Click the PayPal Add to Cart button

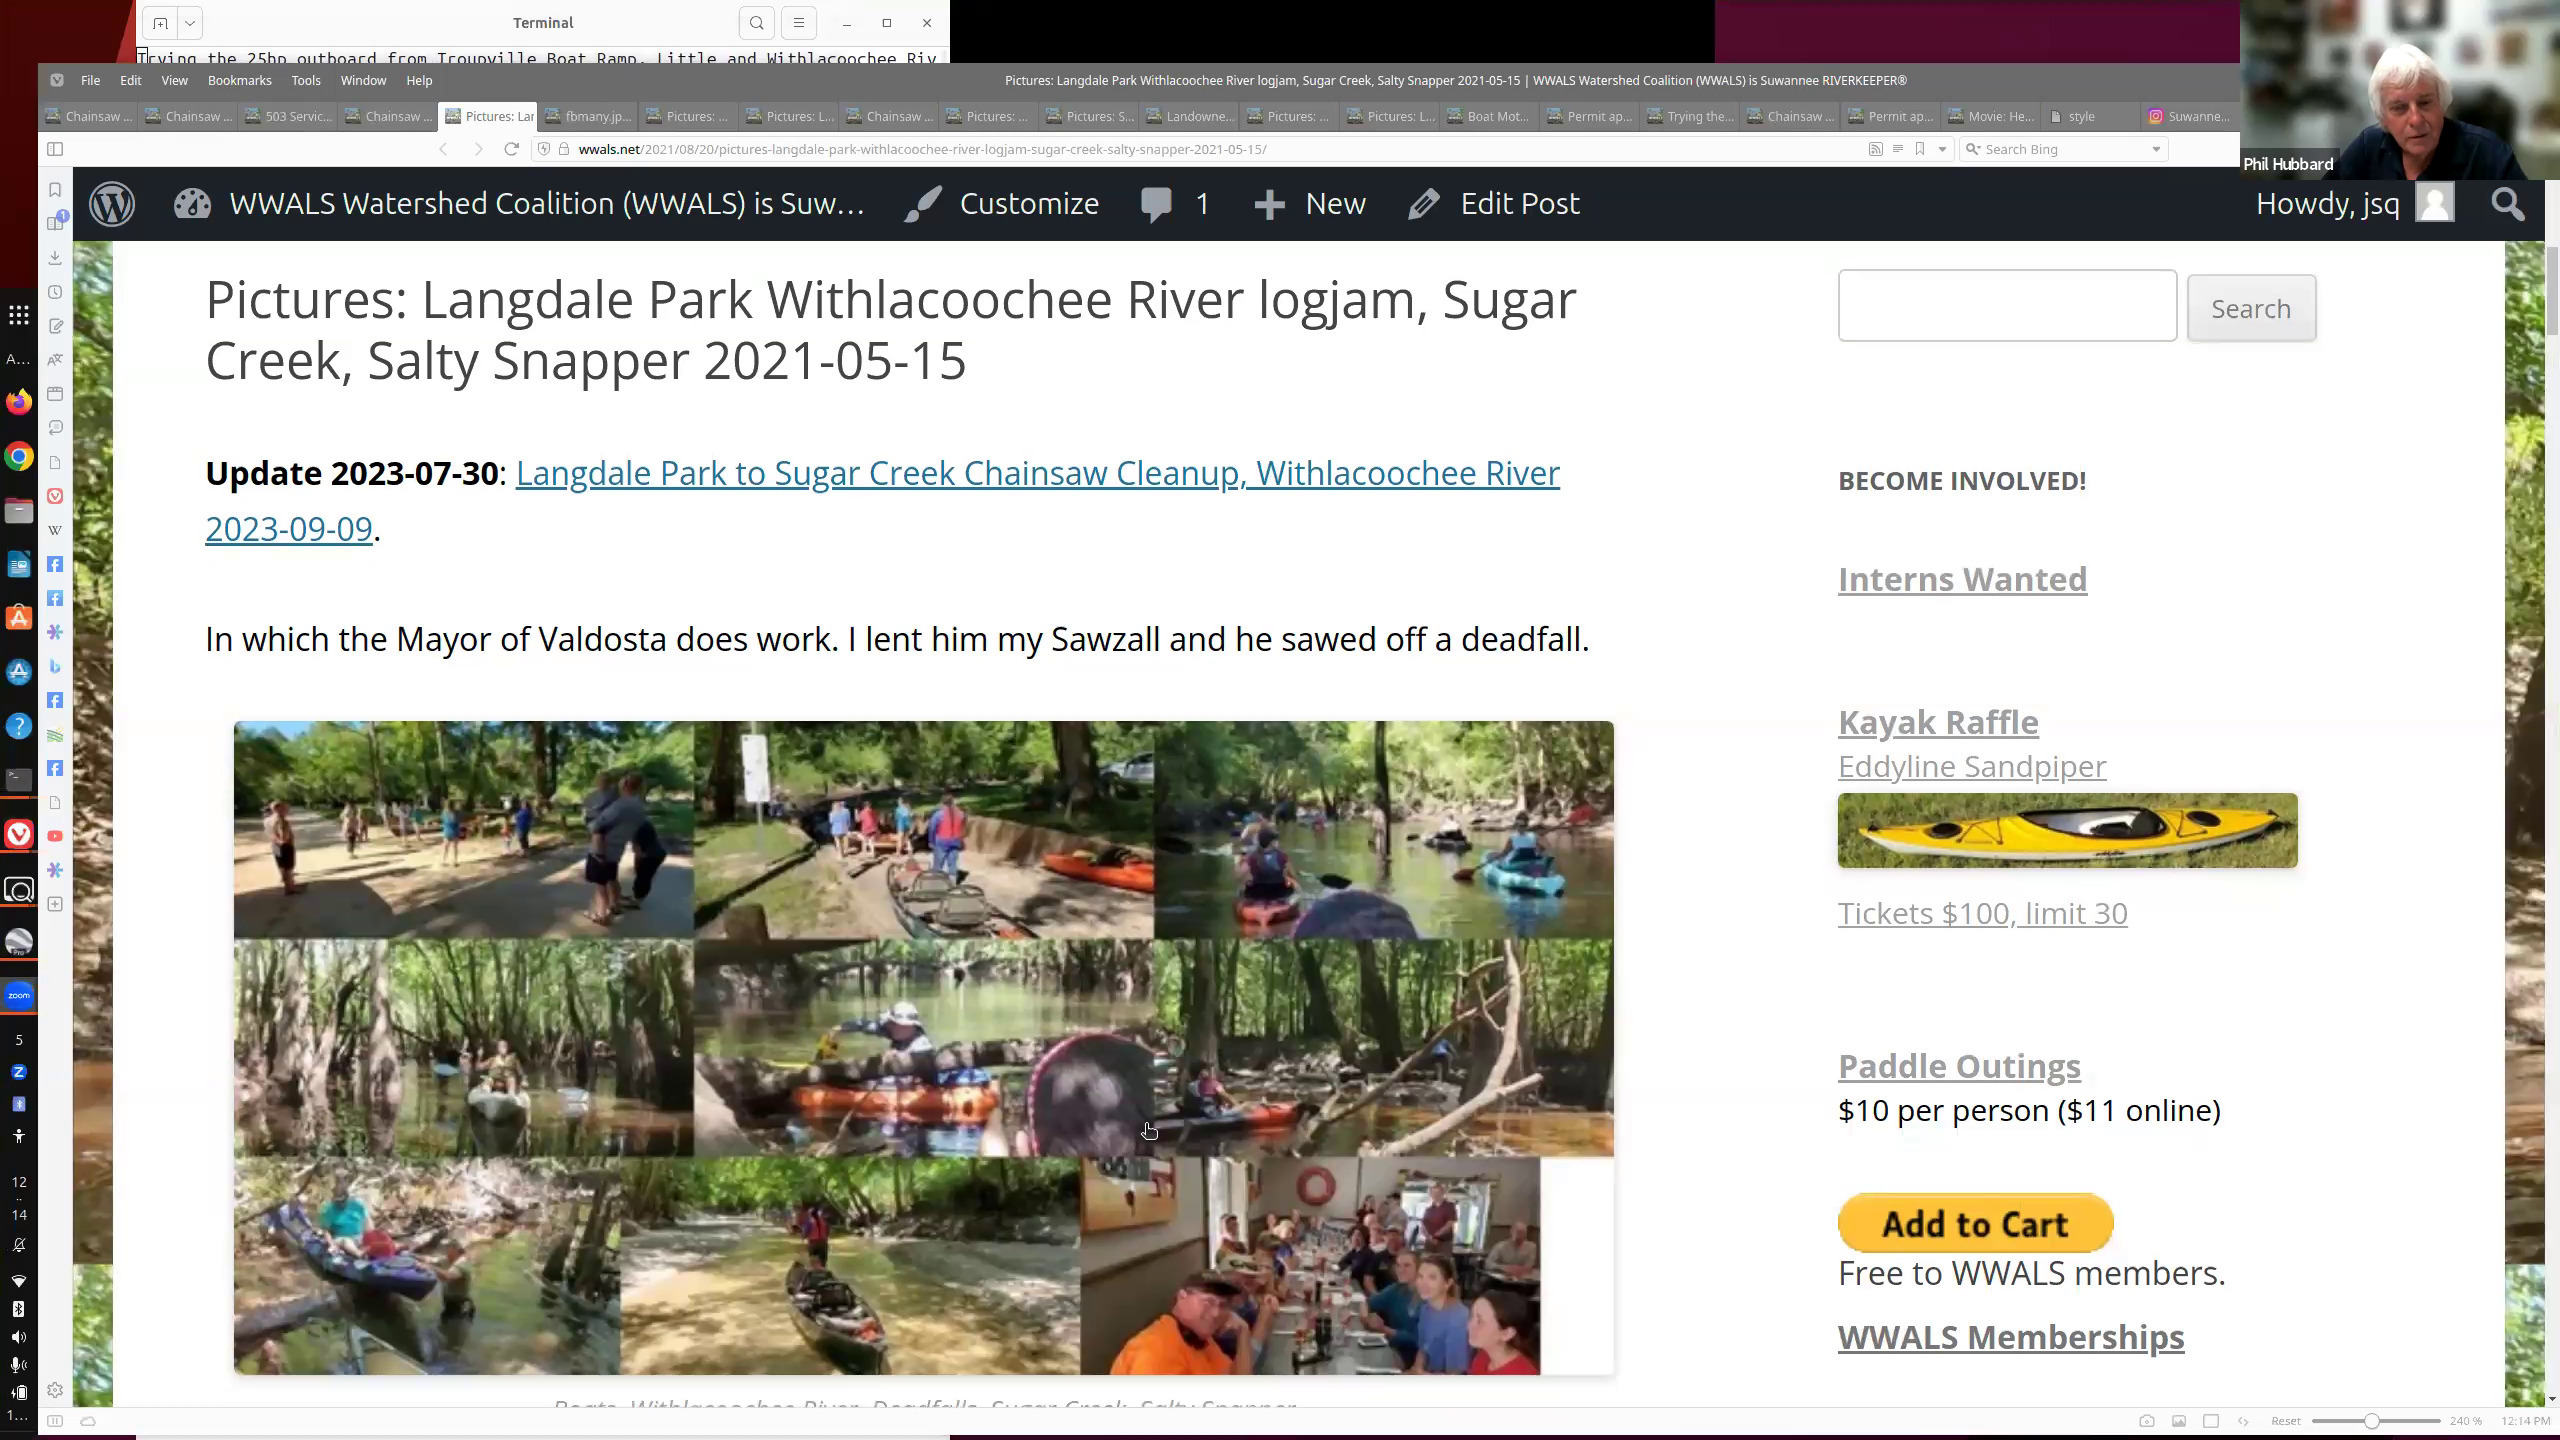click(x=1975, y=1222)
